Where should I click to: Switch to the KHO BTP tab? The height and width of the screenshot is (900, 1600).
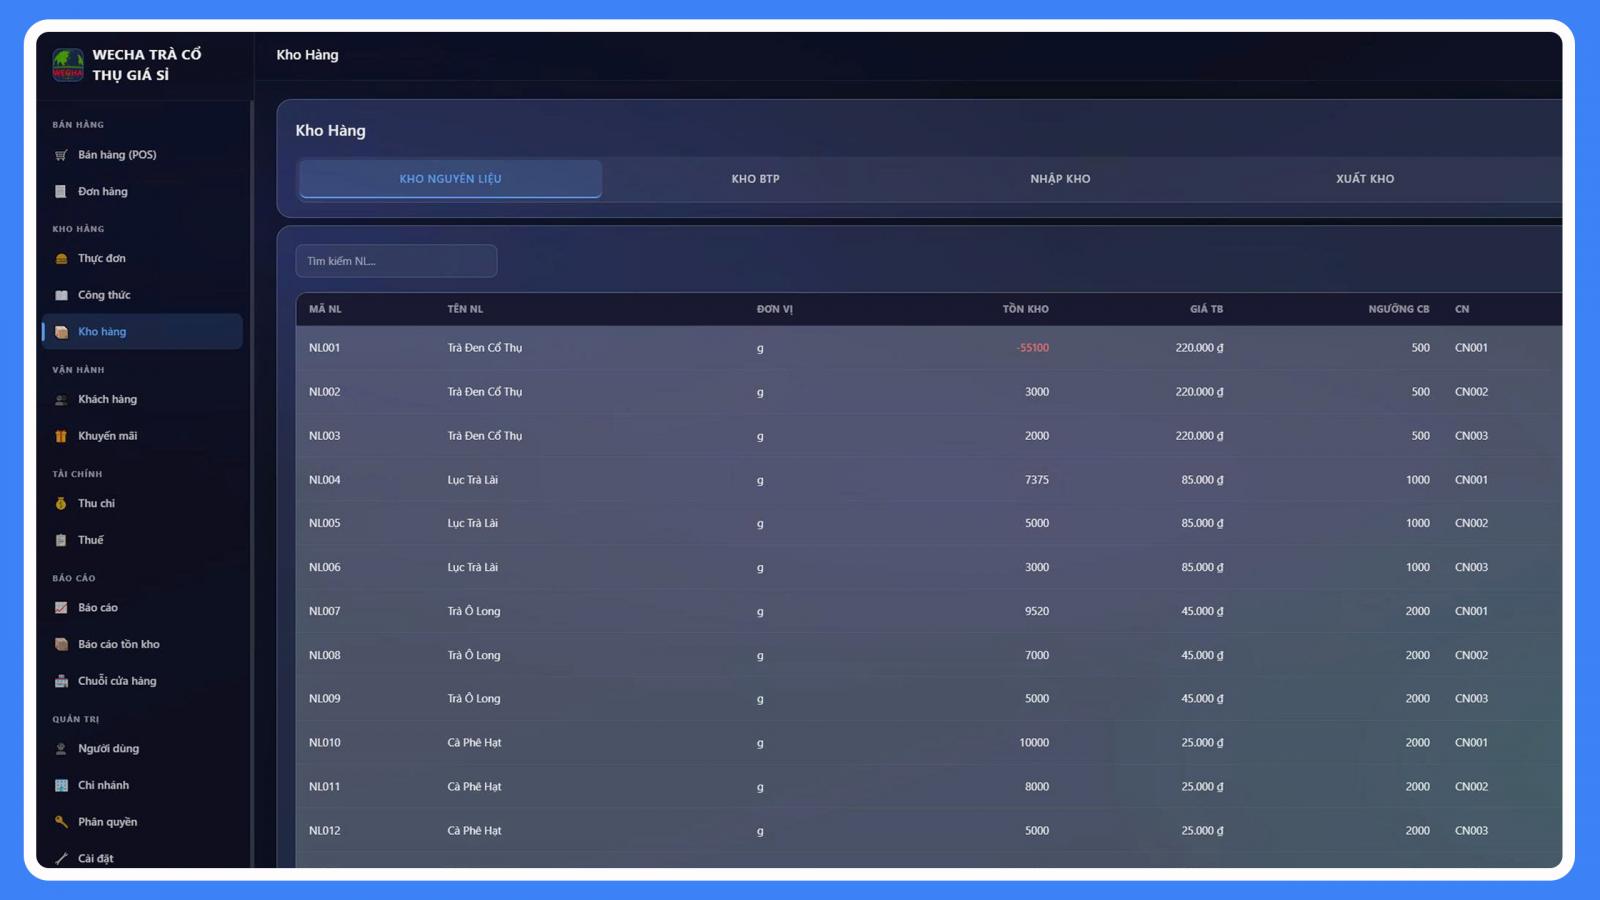click(755, 179)
